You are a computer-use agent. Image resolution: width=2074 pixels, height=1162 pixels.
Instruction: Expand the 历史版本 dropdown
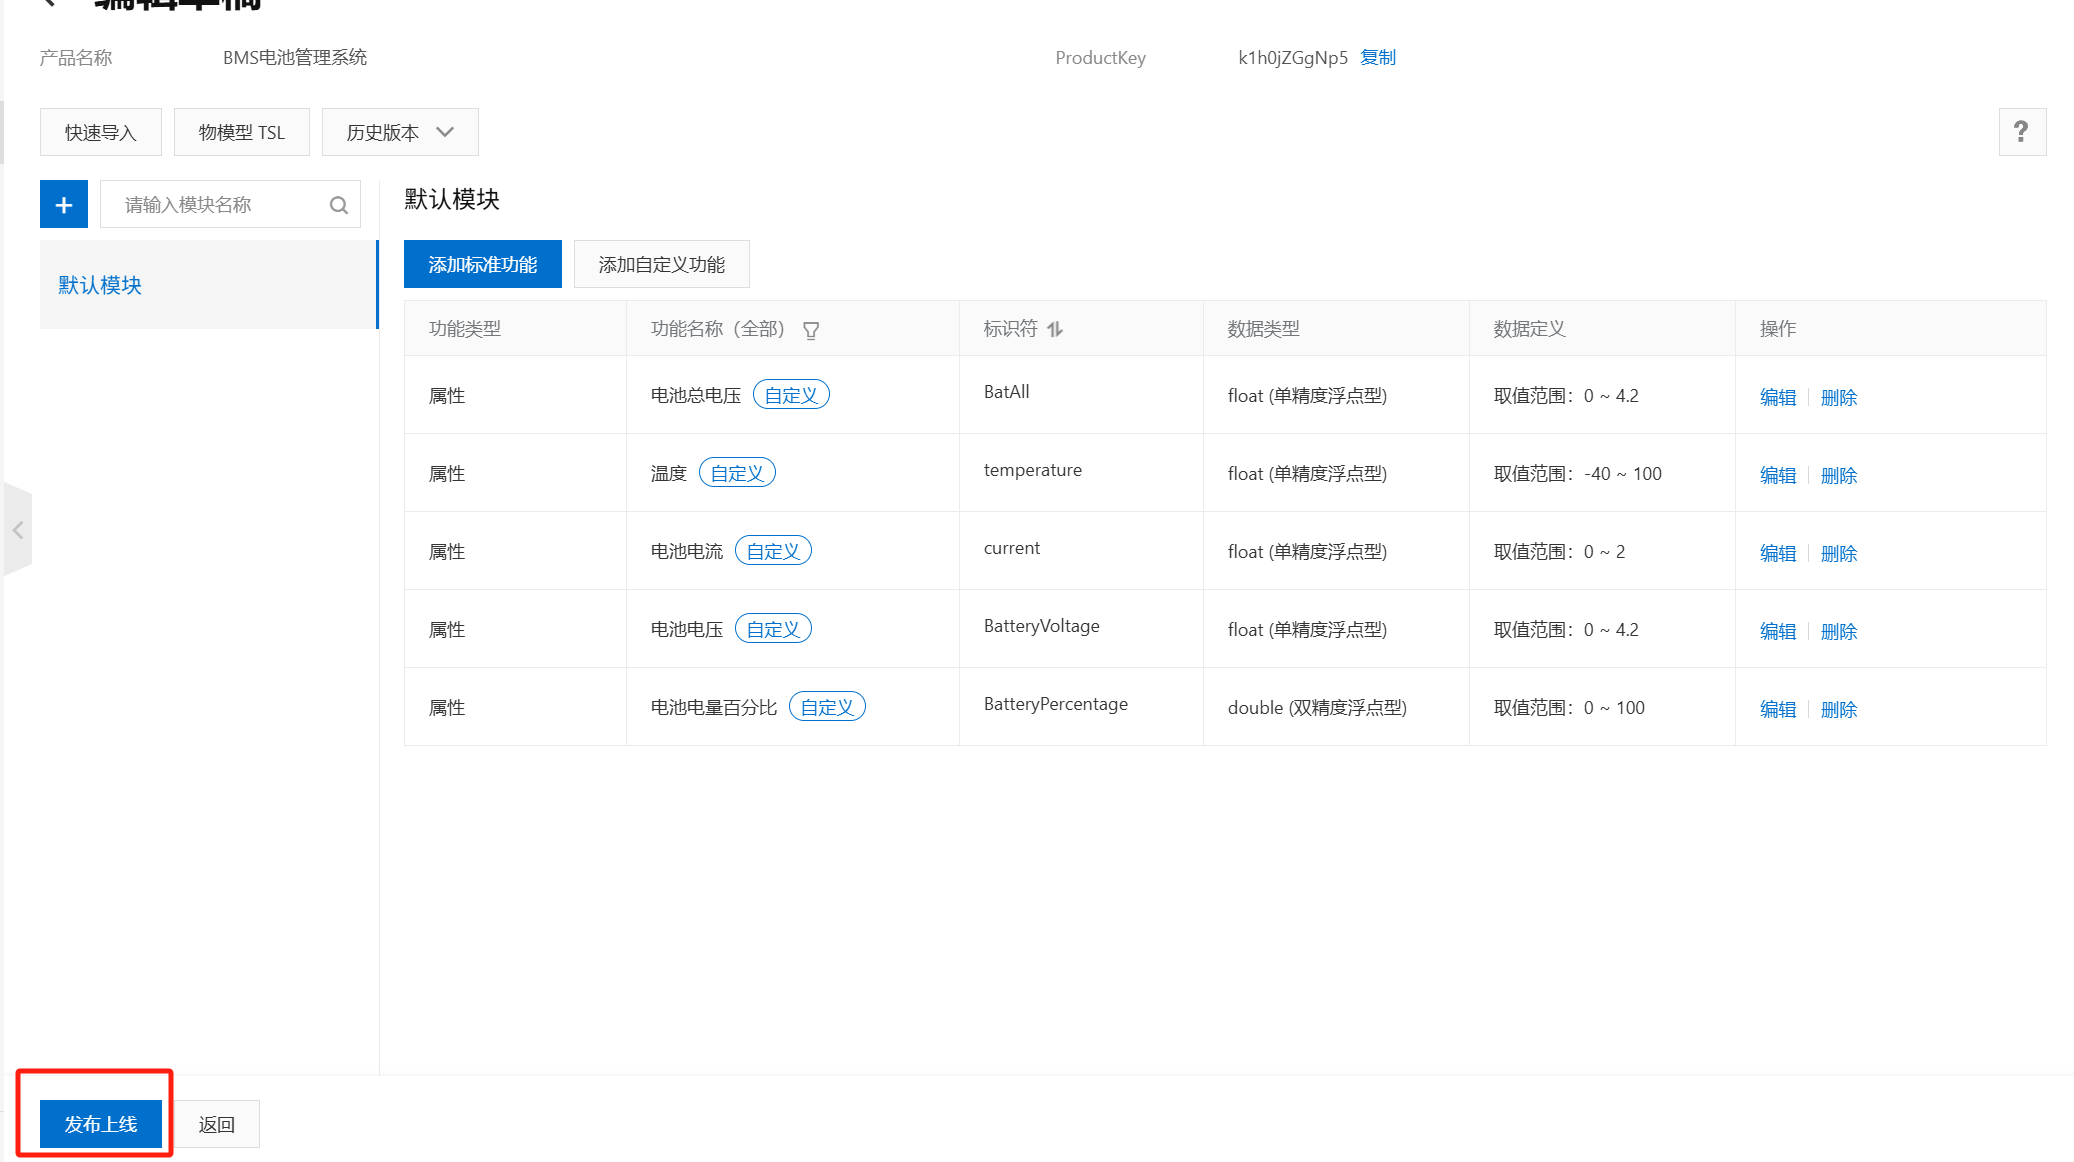[x=400, y=132]
